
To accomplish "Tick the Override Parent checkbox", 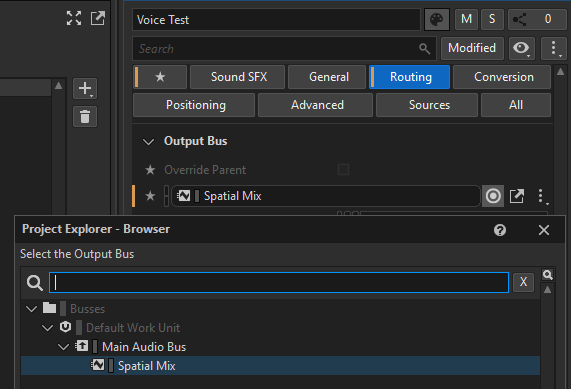I will pyautogui.click(x=343, y=170).
